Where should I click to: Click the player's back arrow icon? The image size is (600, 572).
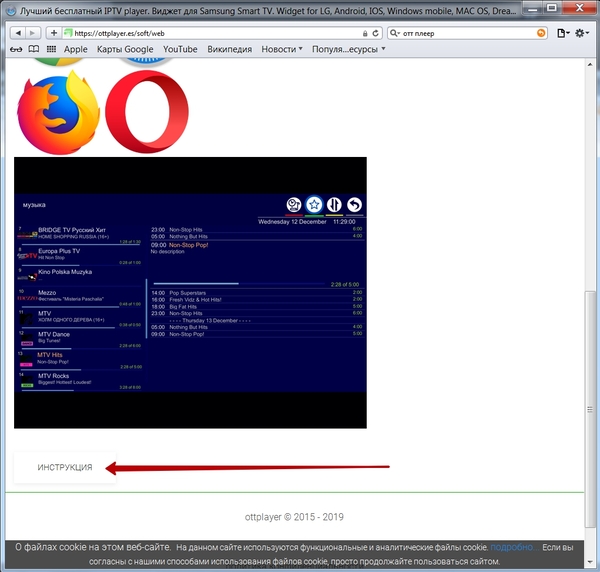(354, 205)
